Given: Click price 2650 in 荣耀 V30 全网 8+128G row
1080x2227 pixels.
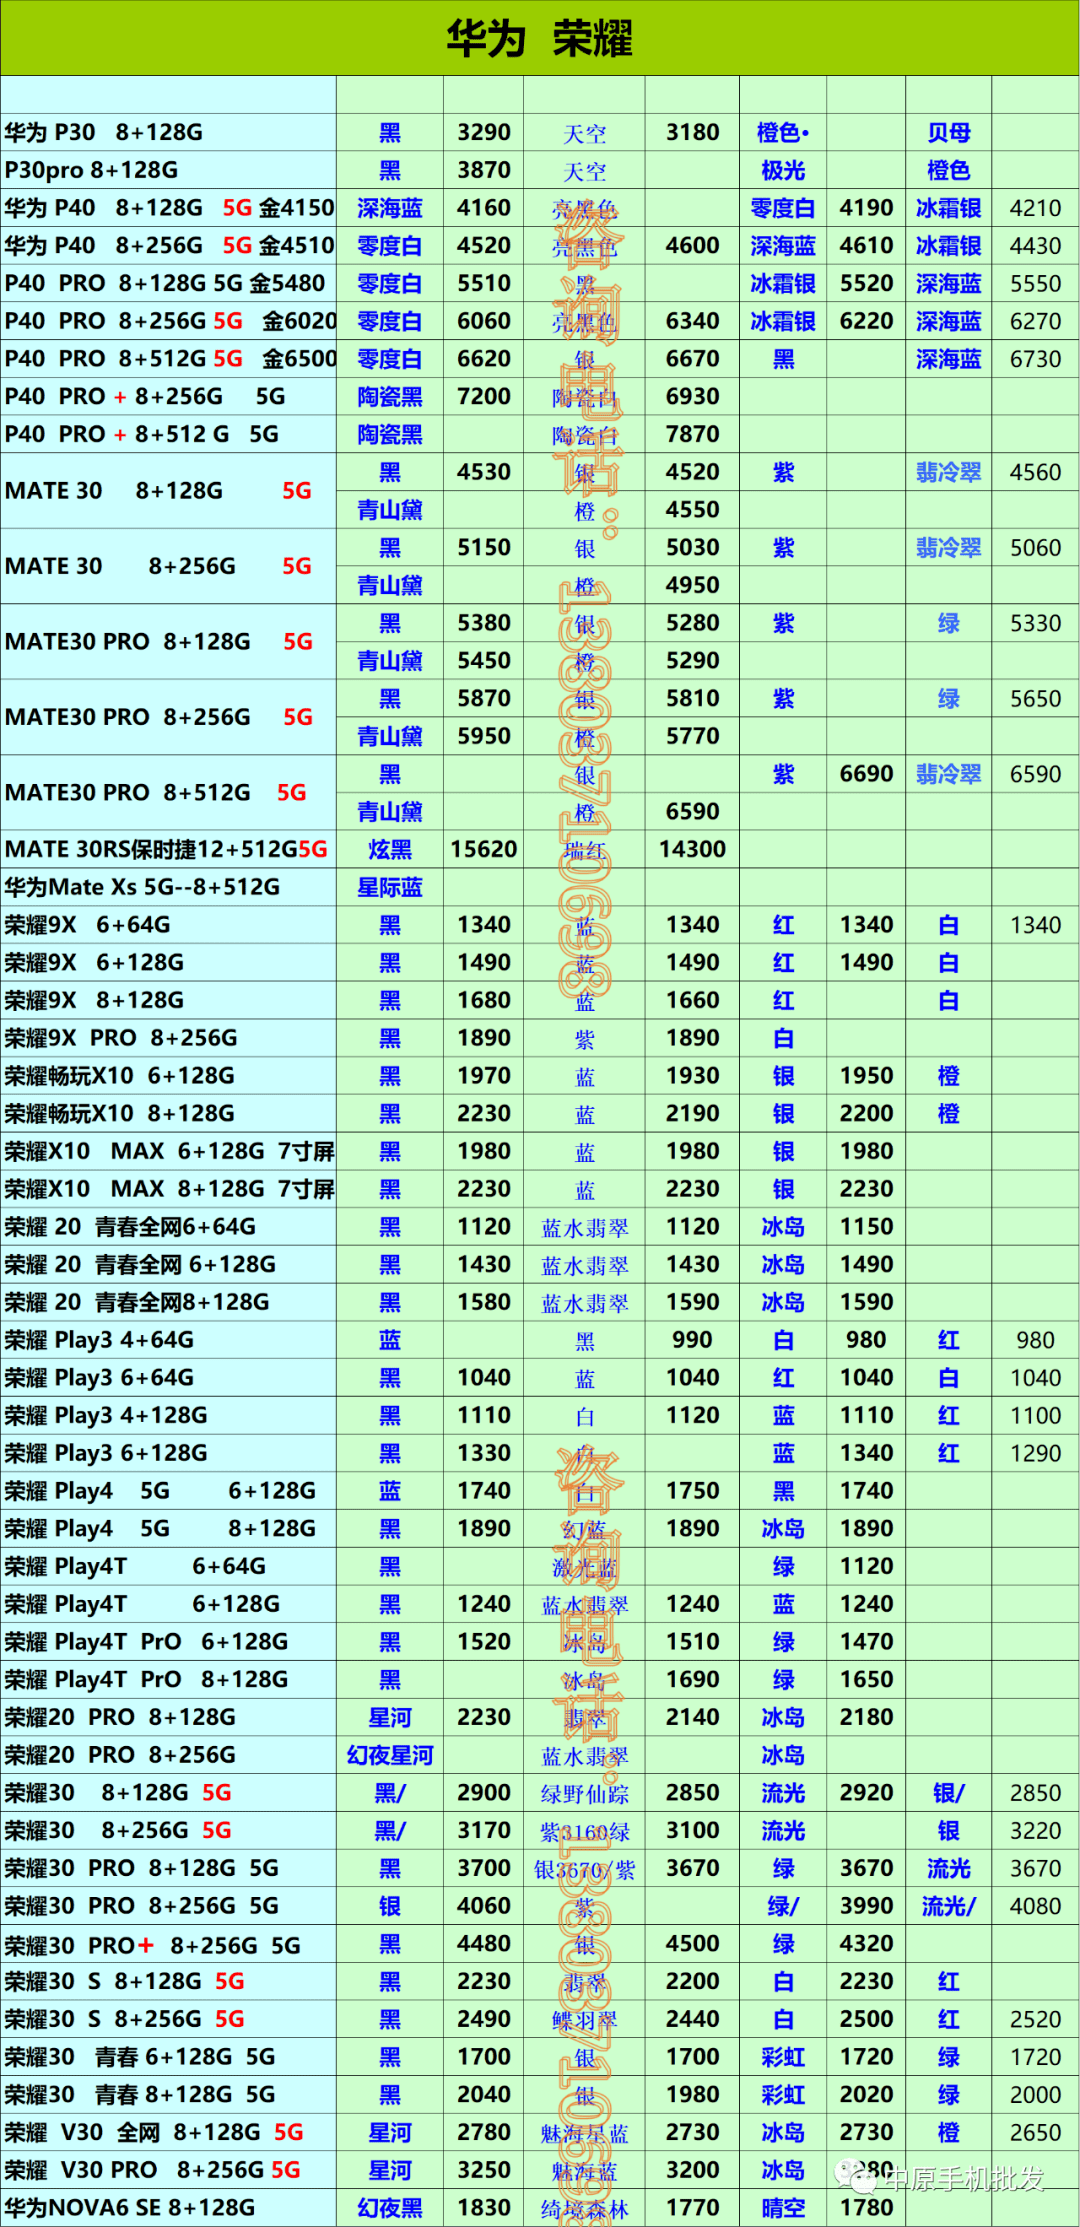Looking at the screenshot, I should click(x=1035, y=2134).
